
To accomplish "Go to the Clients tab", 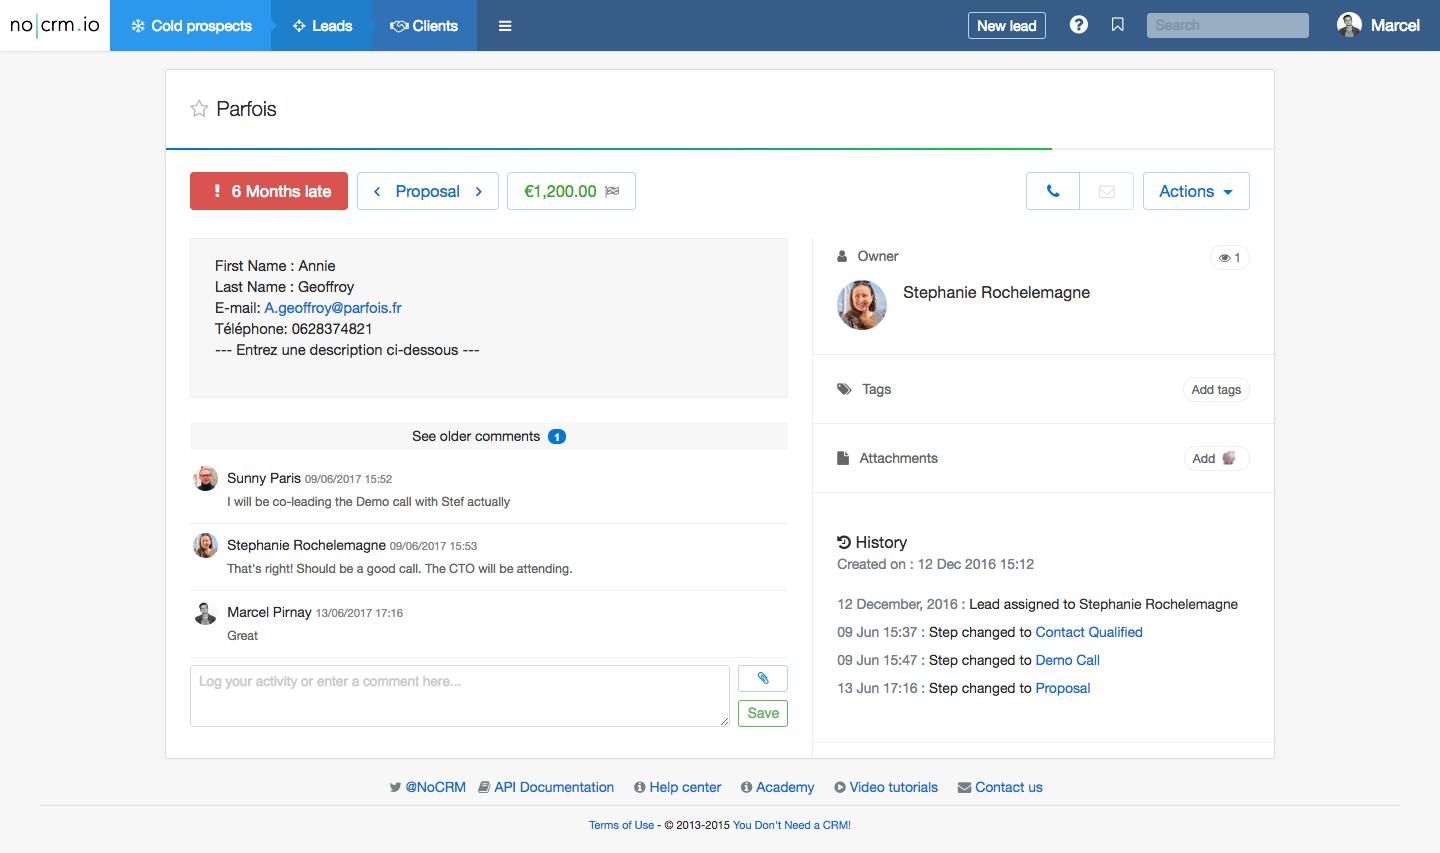I will click(424, 26).
